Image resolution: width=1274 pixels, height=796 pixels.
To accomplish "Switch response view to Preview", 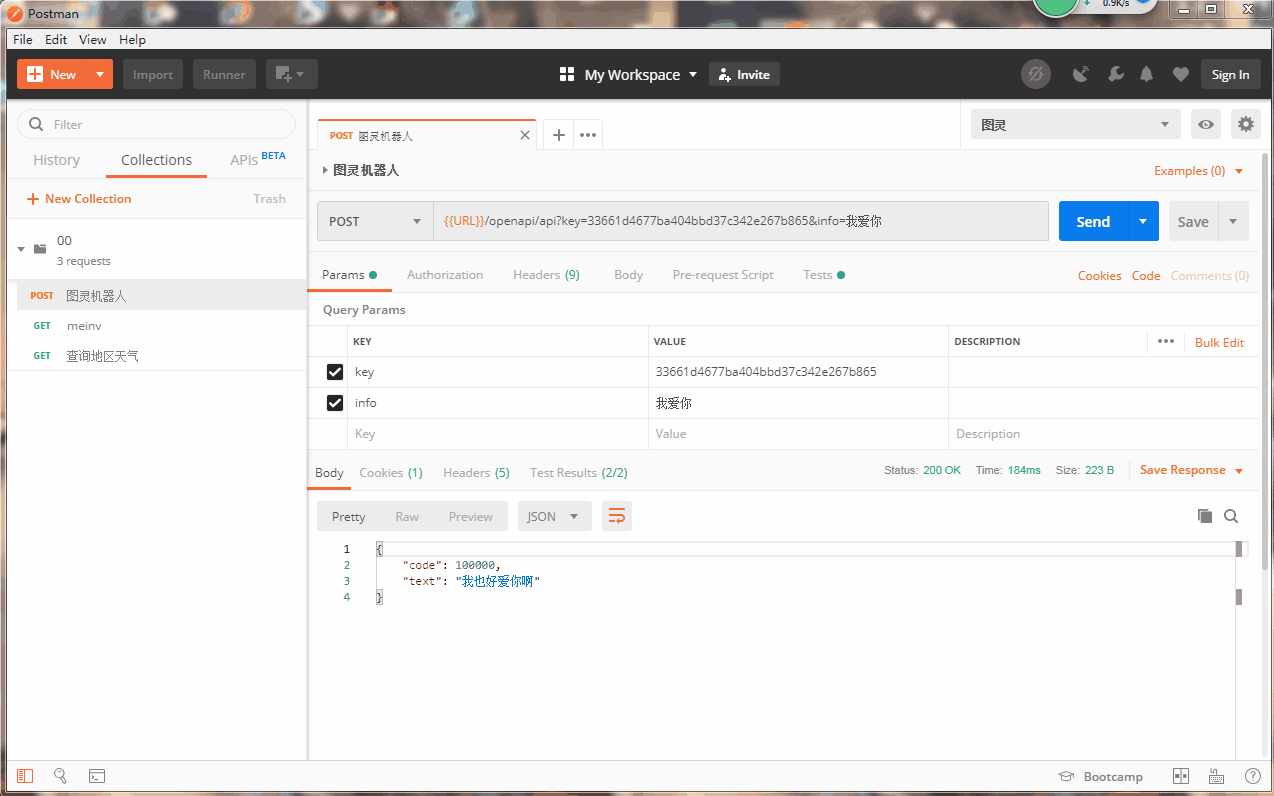I will pos(470,516).
